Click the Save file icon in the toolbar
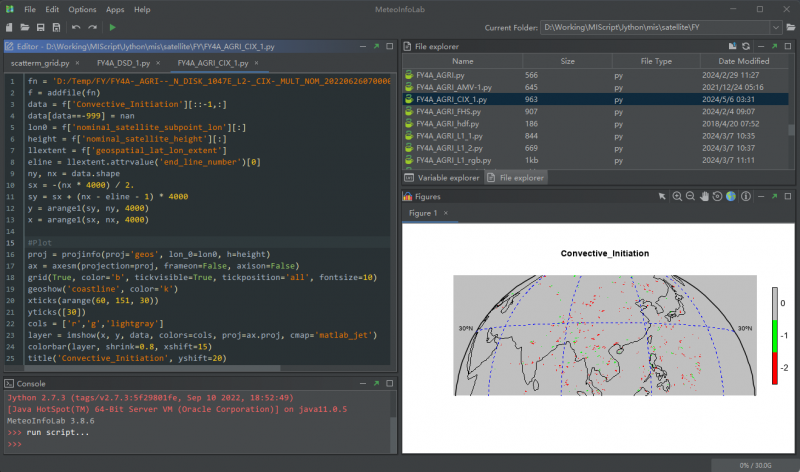 39,27
